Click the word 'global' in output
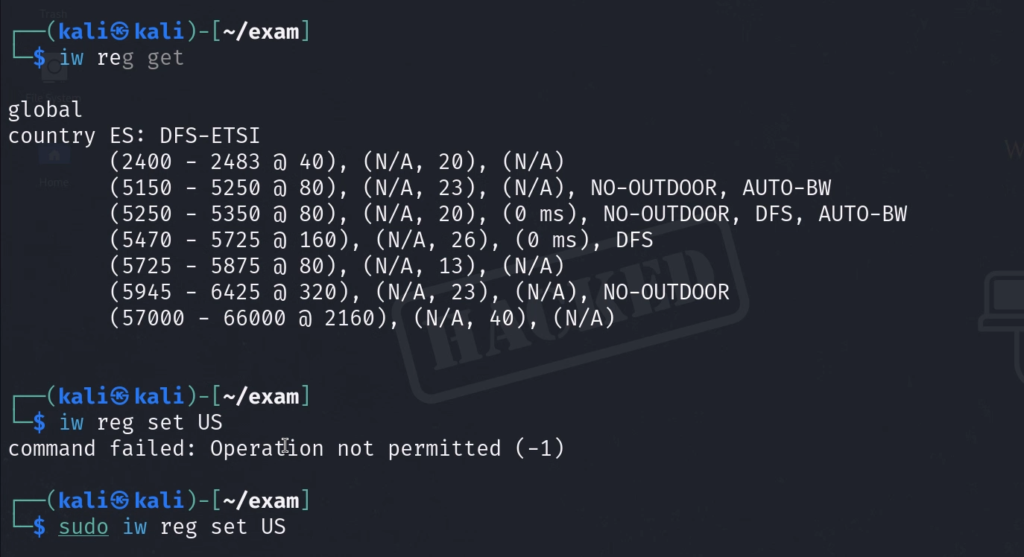1024x557 pixels. coord(45,110)
